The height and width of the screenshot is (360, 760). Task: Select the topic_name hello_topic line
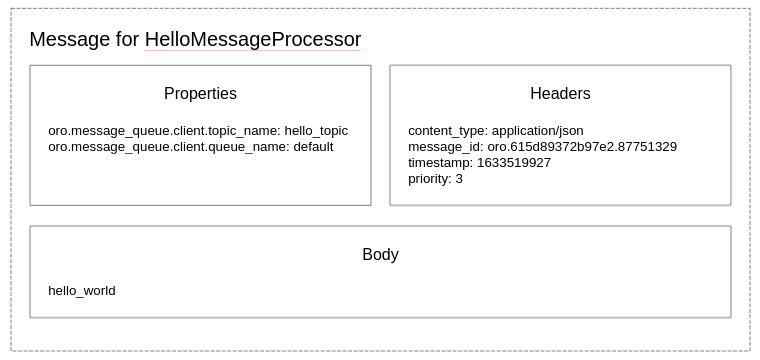click(x=198, y=131)
